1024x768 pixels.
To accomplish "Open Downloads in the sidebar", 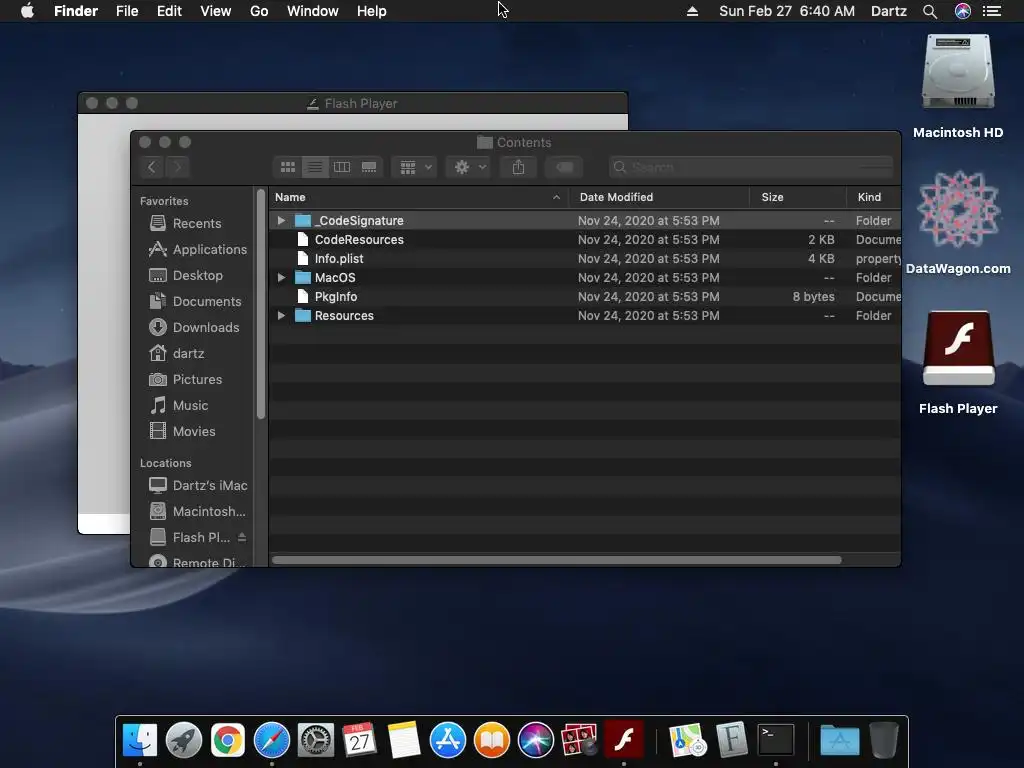I will point(196,327).
